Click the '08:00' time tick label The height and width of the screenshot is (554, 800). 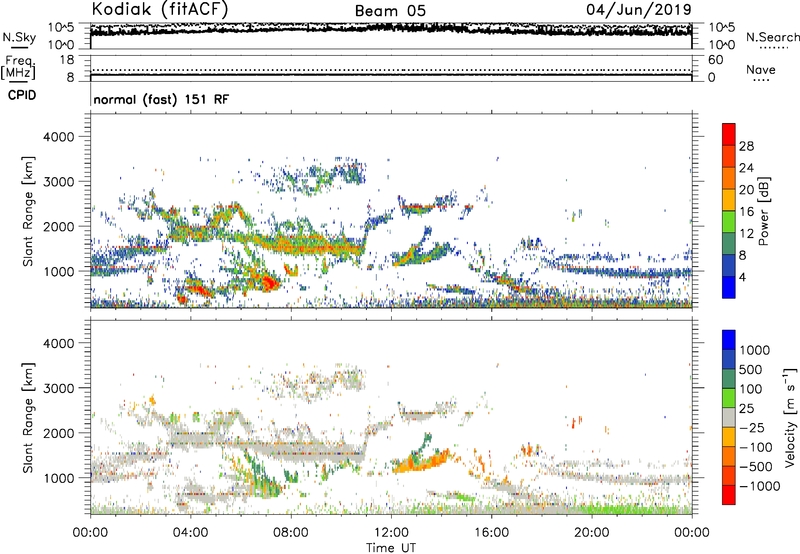coord(291,533)
